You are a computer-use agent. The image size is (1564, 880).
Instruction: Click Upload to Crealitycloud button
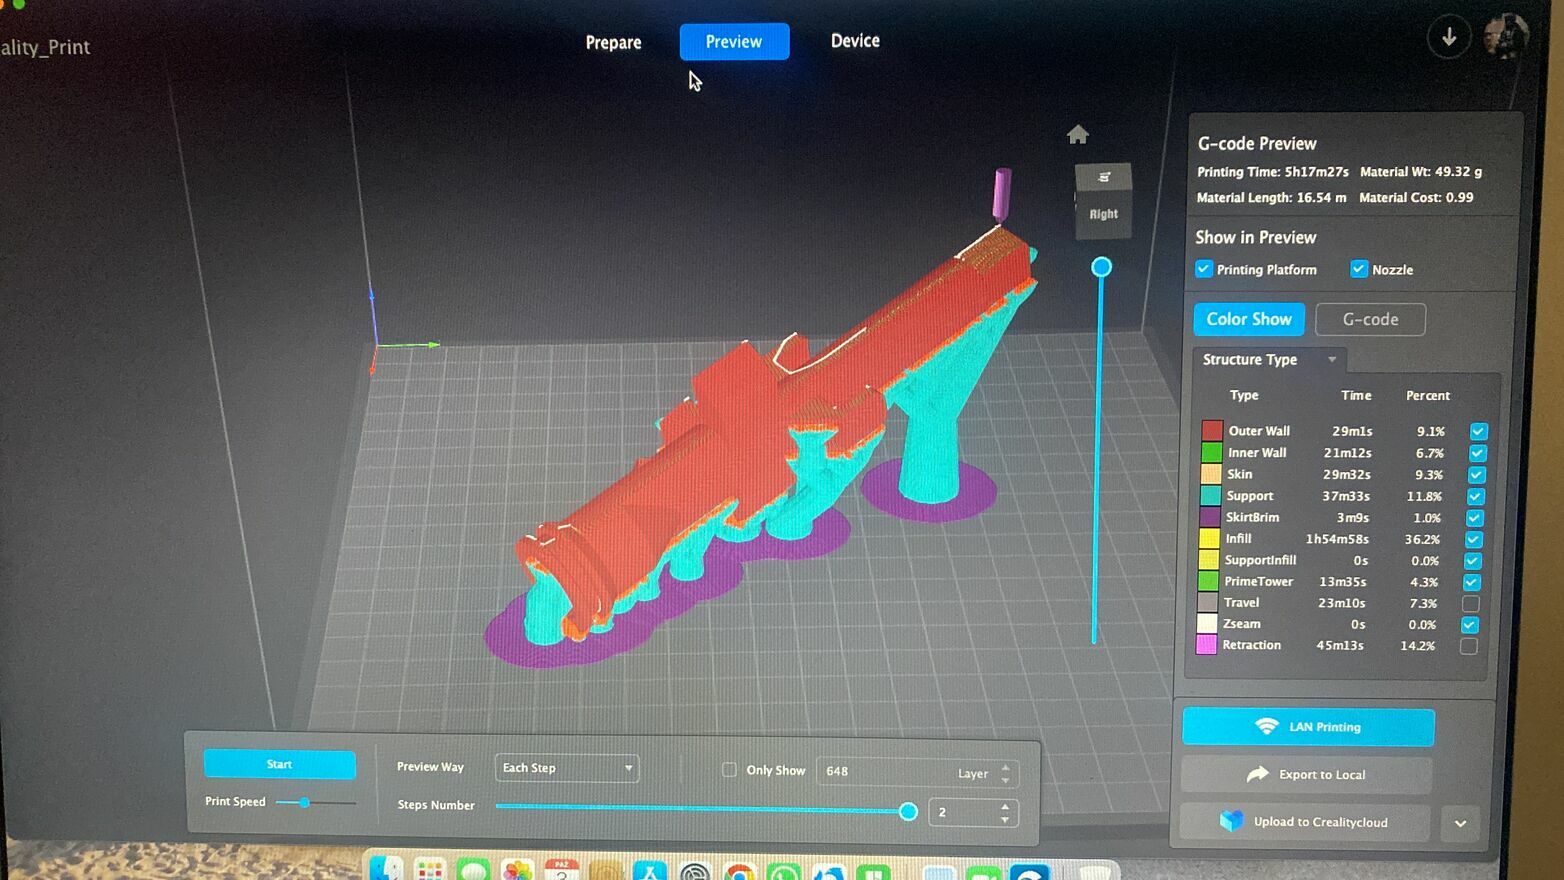click(1305, 822)
